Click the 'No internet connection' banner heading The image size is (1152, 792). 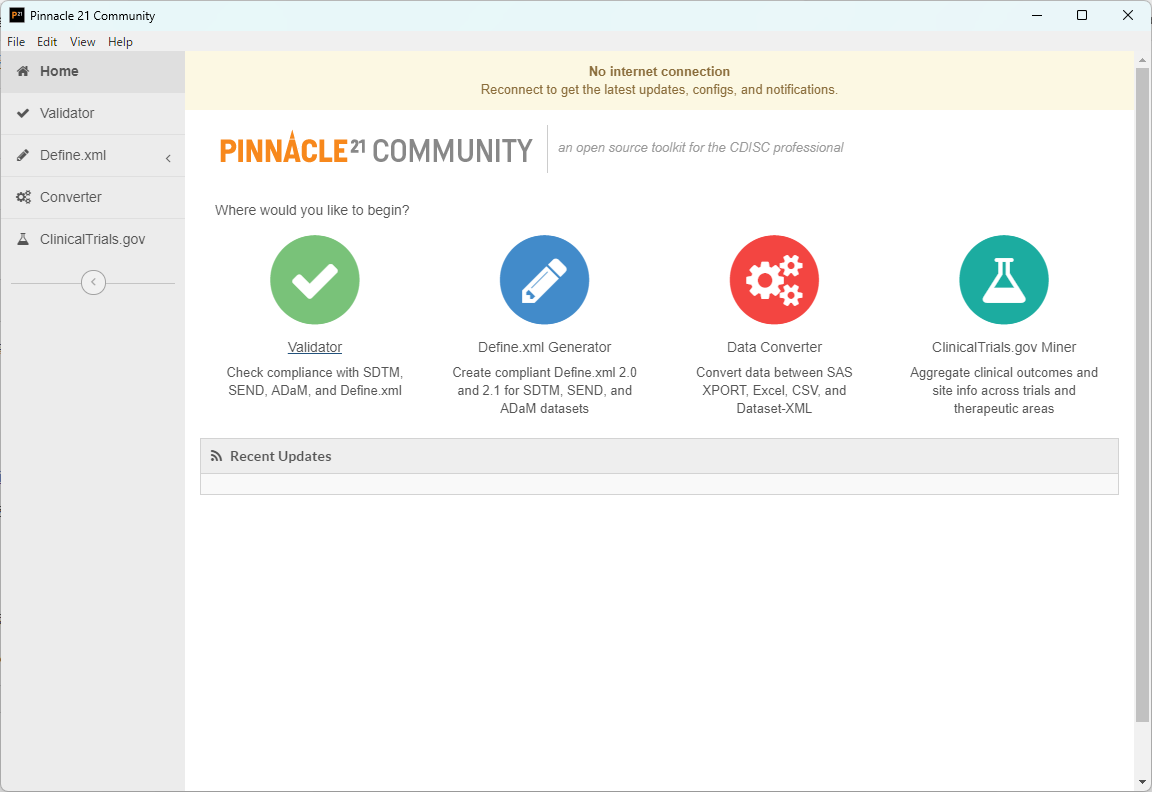click(x=659, y=71)
